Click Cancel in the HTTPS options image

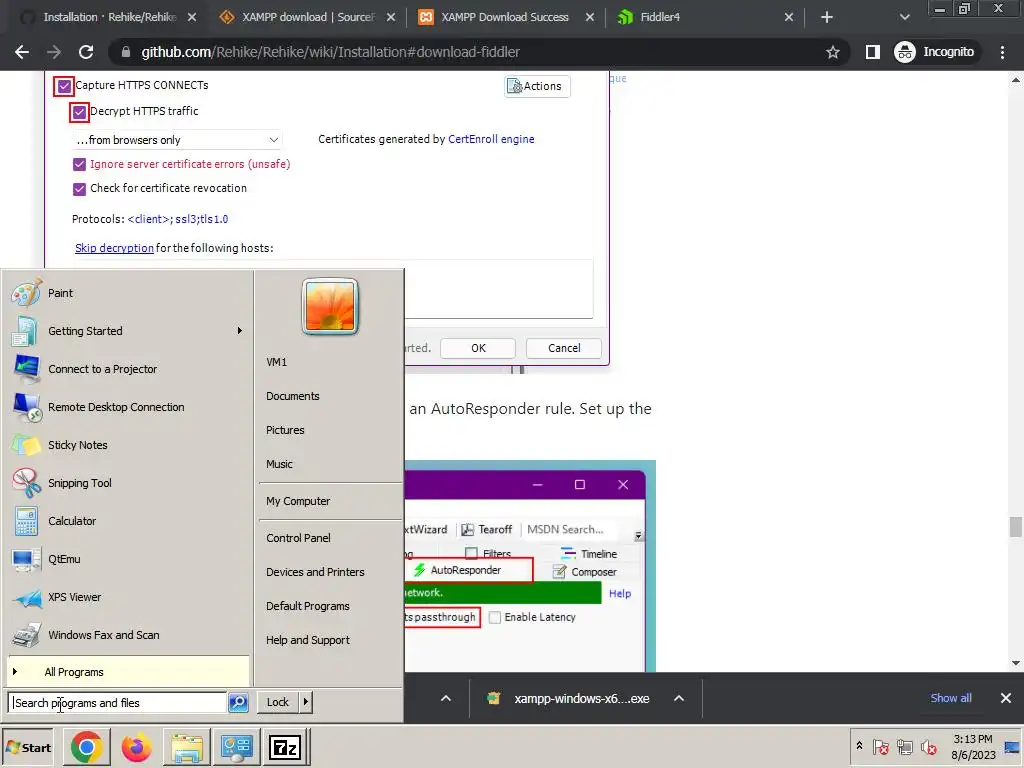pos(564,348)
